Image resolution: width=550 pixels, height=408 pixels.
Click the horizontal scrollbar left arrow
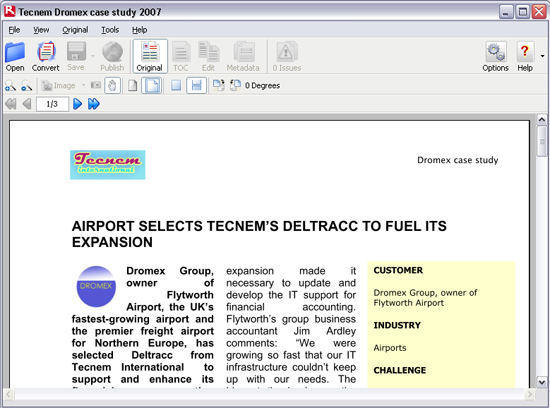point(9,394)
